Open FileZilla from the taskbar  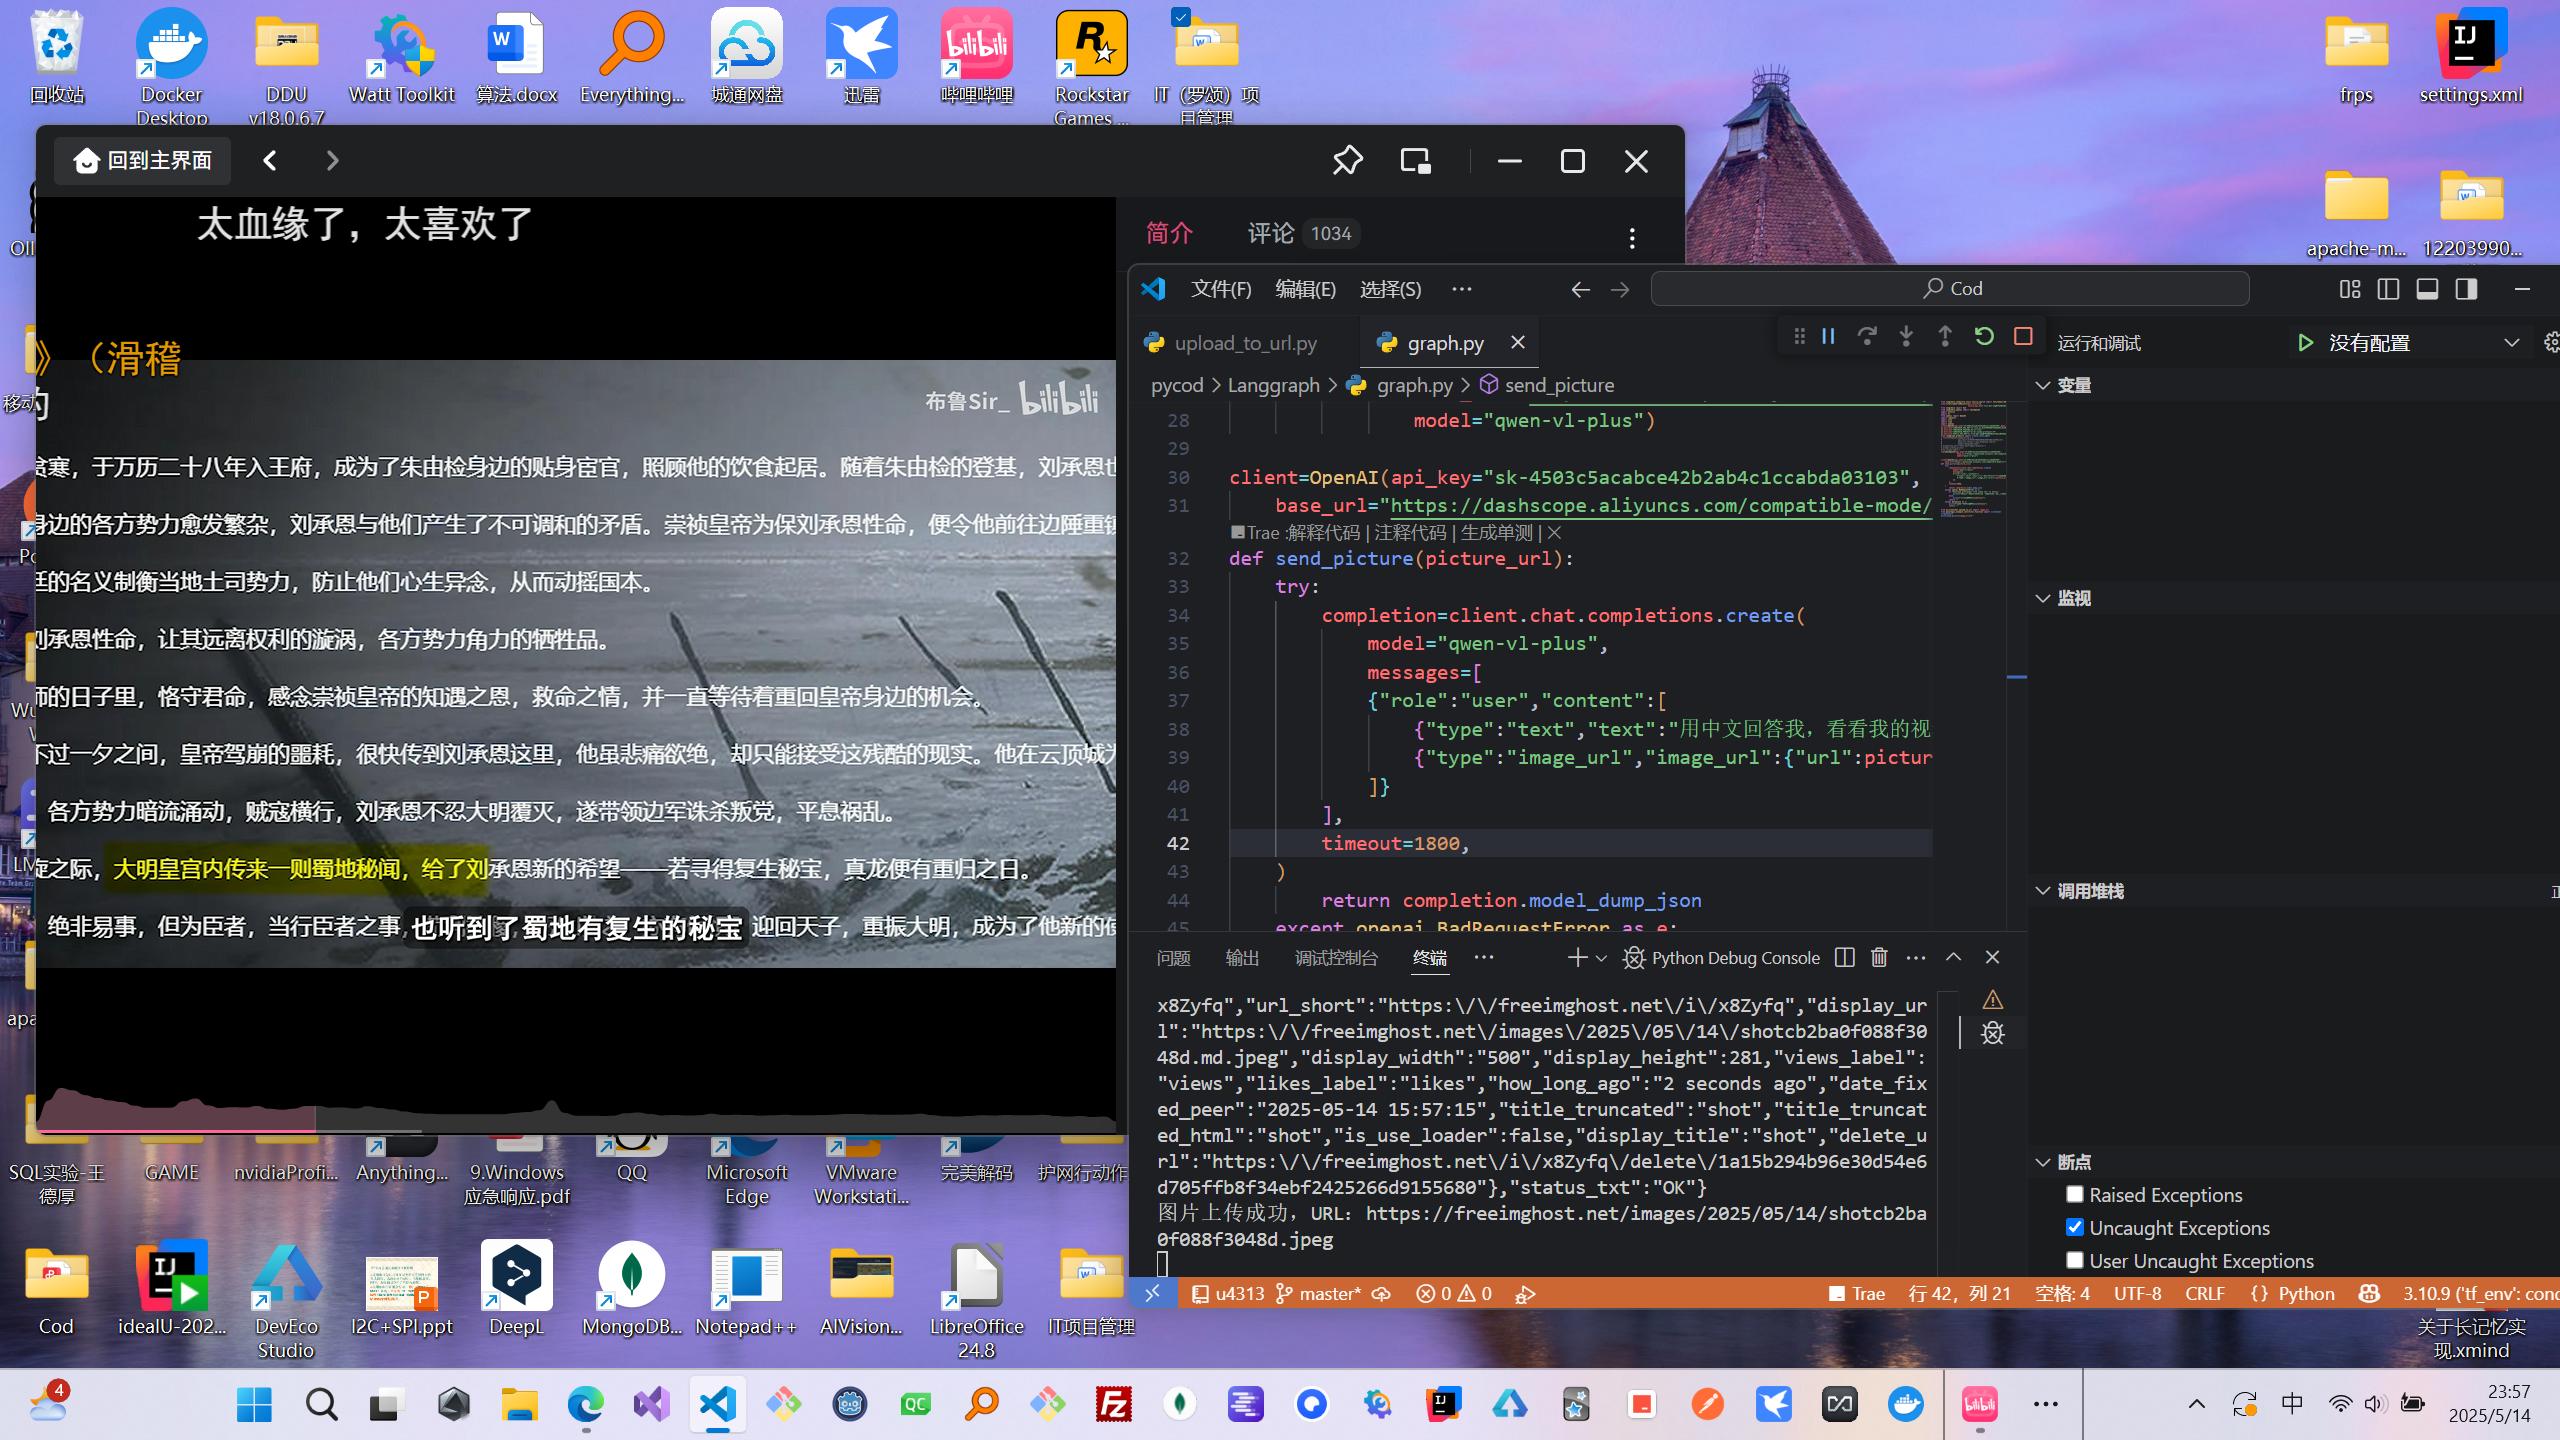click(x=1113, y=1405)
